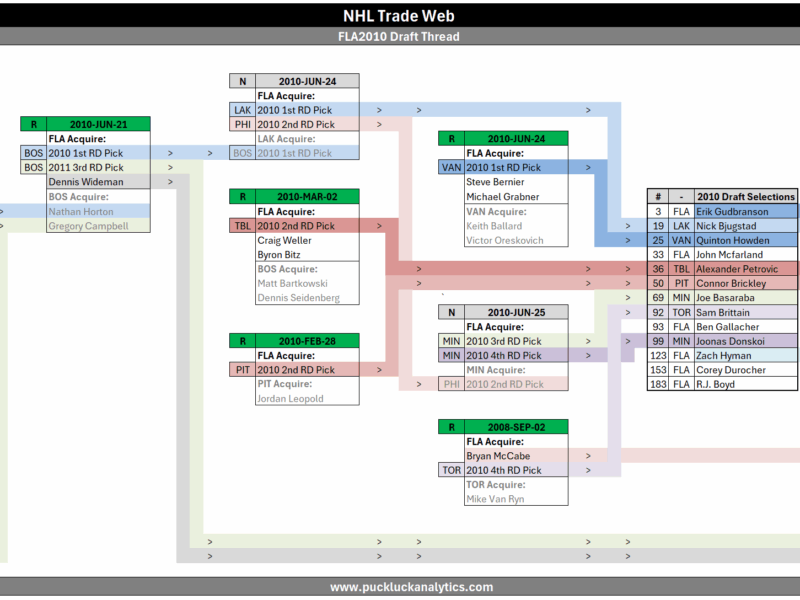Select the FLA2010 Draft Thread subtitle

coord(398,37)
